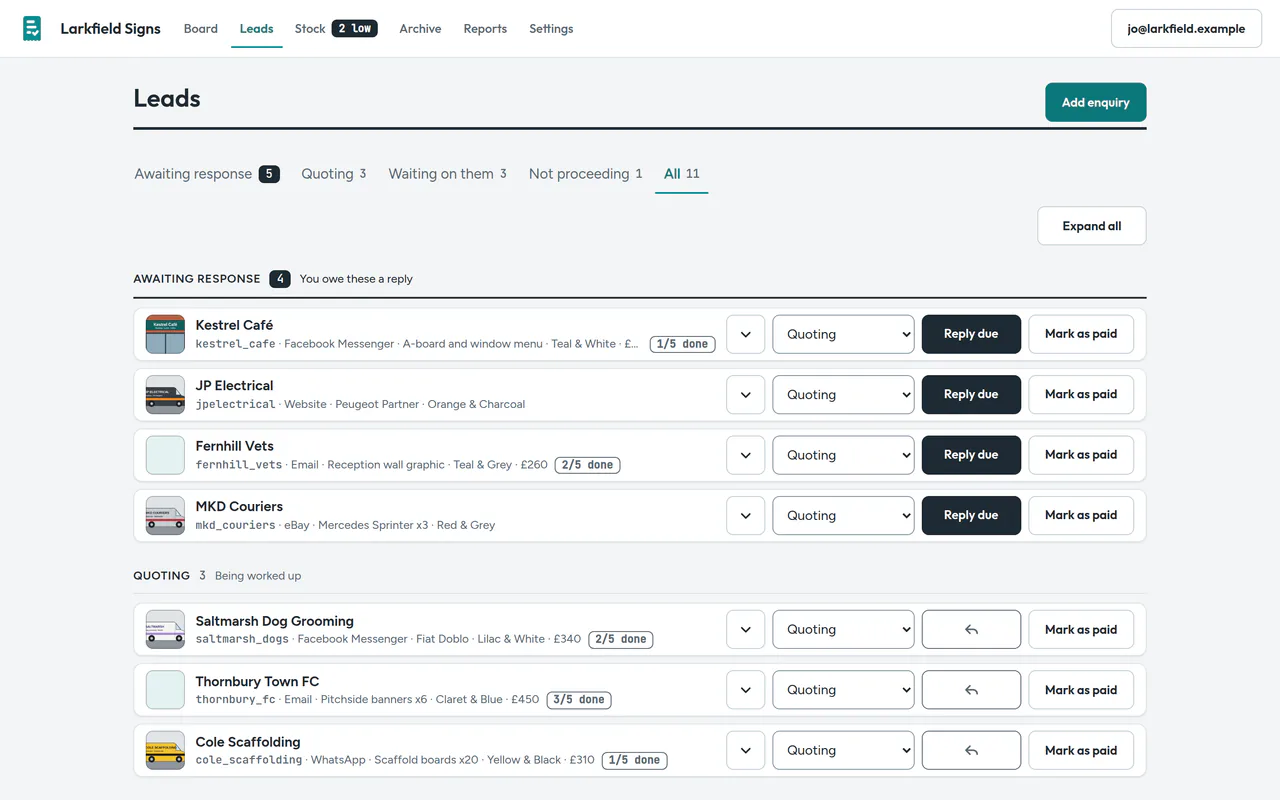Viewport: 1280px width, 800px height.
Task: Open the Settings navigation item
Action: point(551,29)
